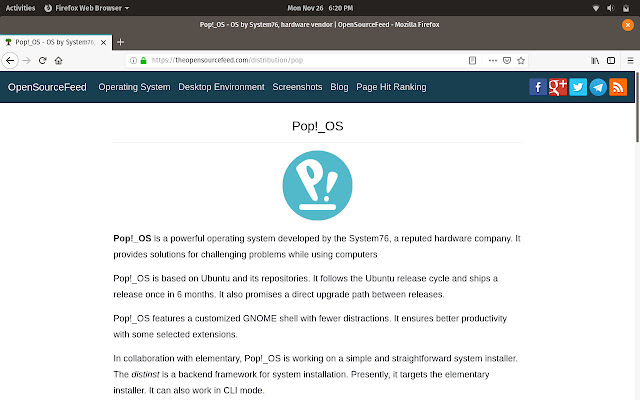Open a new tab with plus button
640x400 pixels.
point(120,42)
